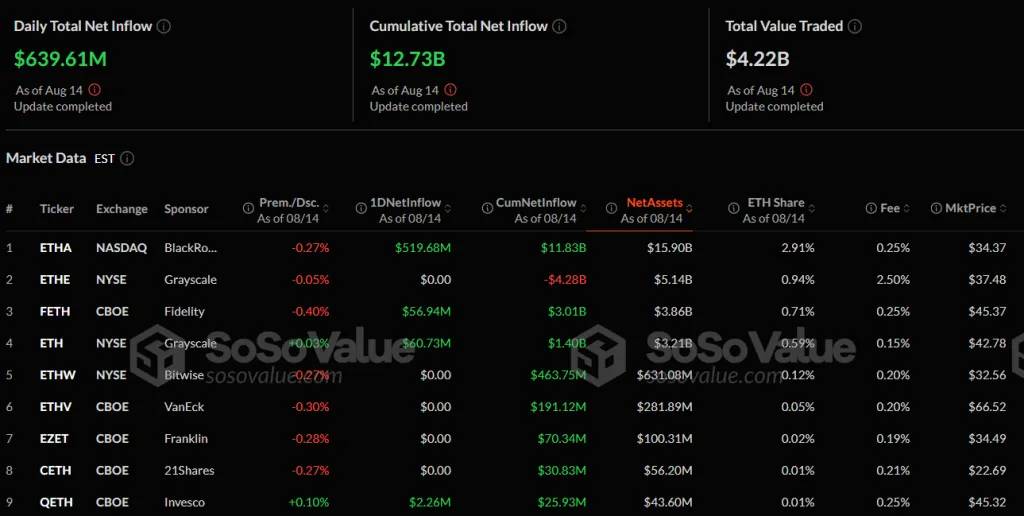This screenshot has width=1024, height=516.
Task: Click the $4.22B total value traded
Action: coord(758,59)
